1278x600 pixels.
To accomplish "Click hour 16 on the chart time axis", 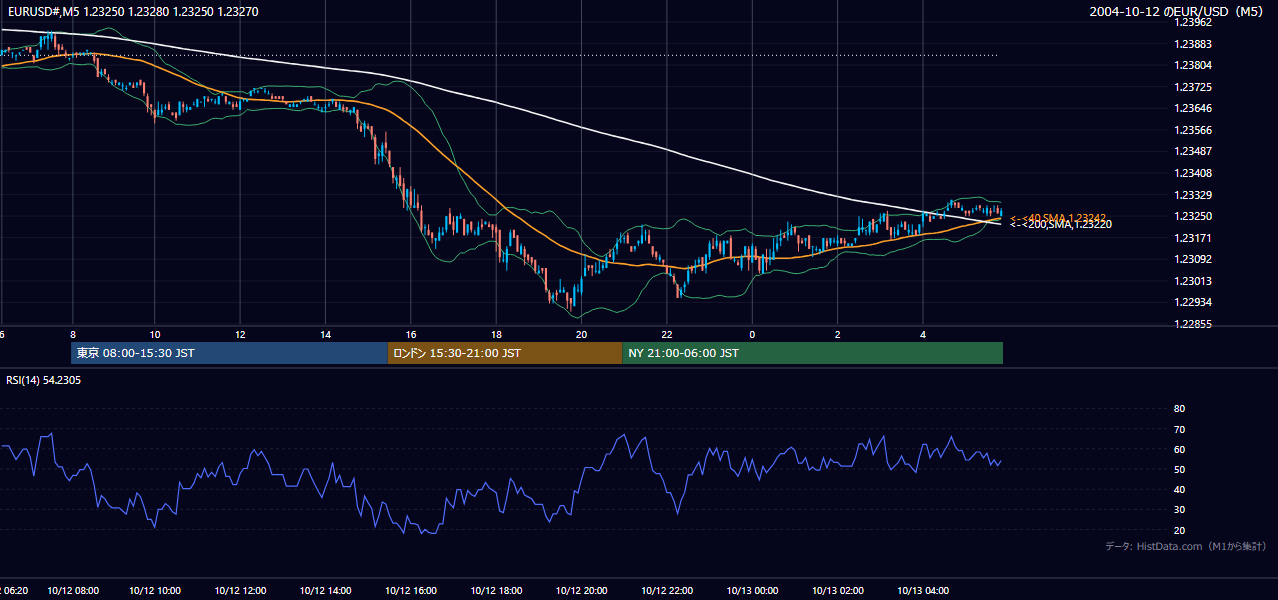I will tap(411, 334).
